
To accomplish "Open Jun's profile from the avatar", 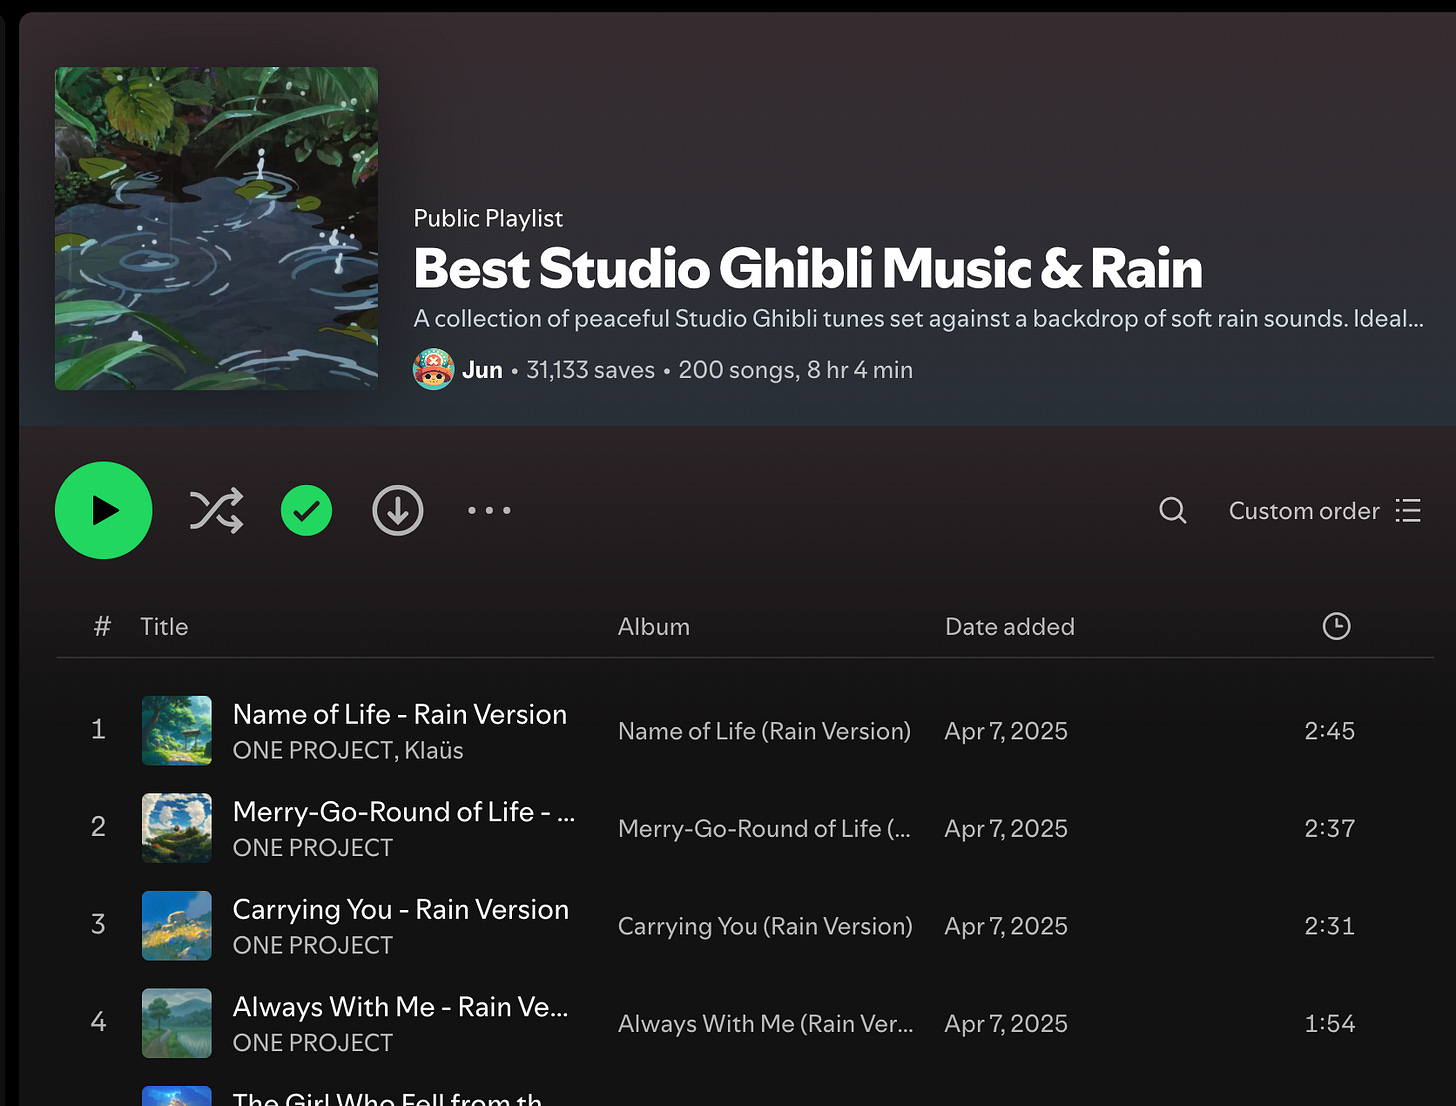I will click(x=434, y=370).
